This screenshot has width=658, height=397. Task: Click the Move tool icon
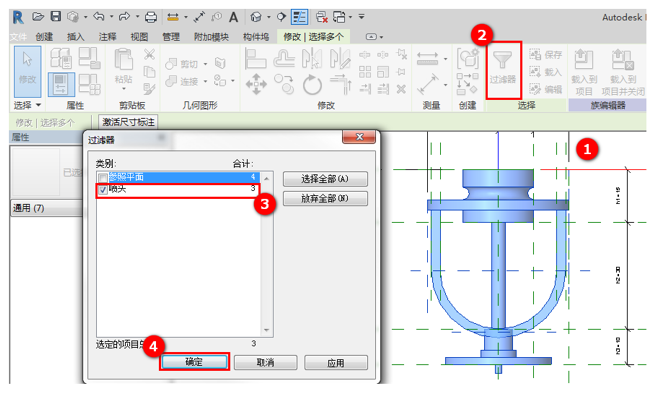(256, 84)
